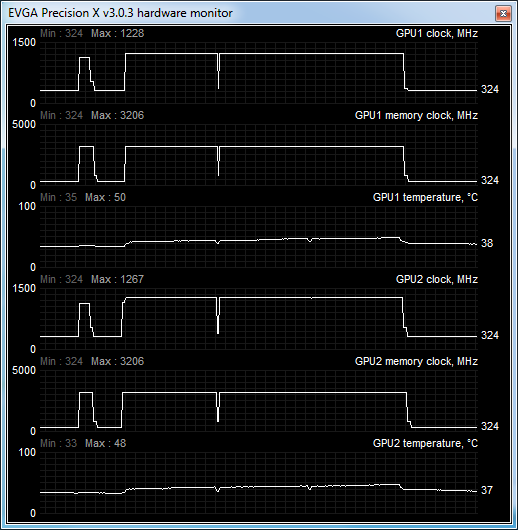Click the 'GPU2 memory clock, MHz' graph label
Screen dimensions: 518x530
click(x=416, y=362)
